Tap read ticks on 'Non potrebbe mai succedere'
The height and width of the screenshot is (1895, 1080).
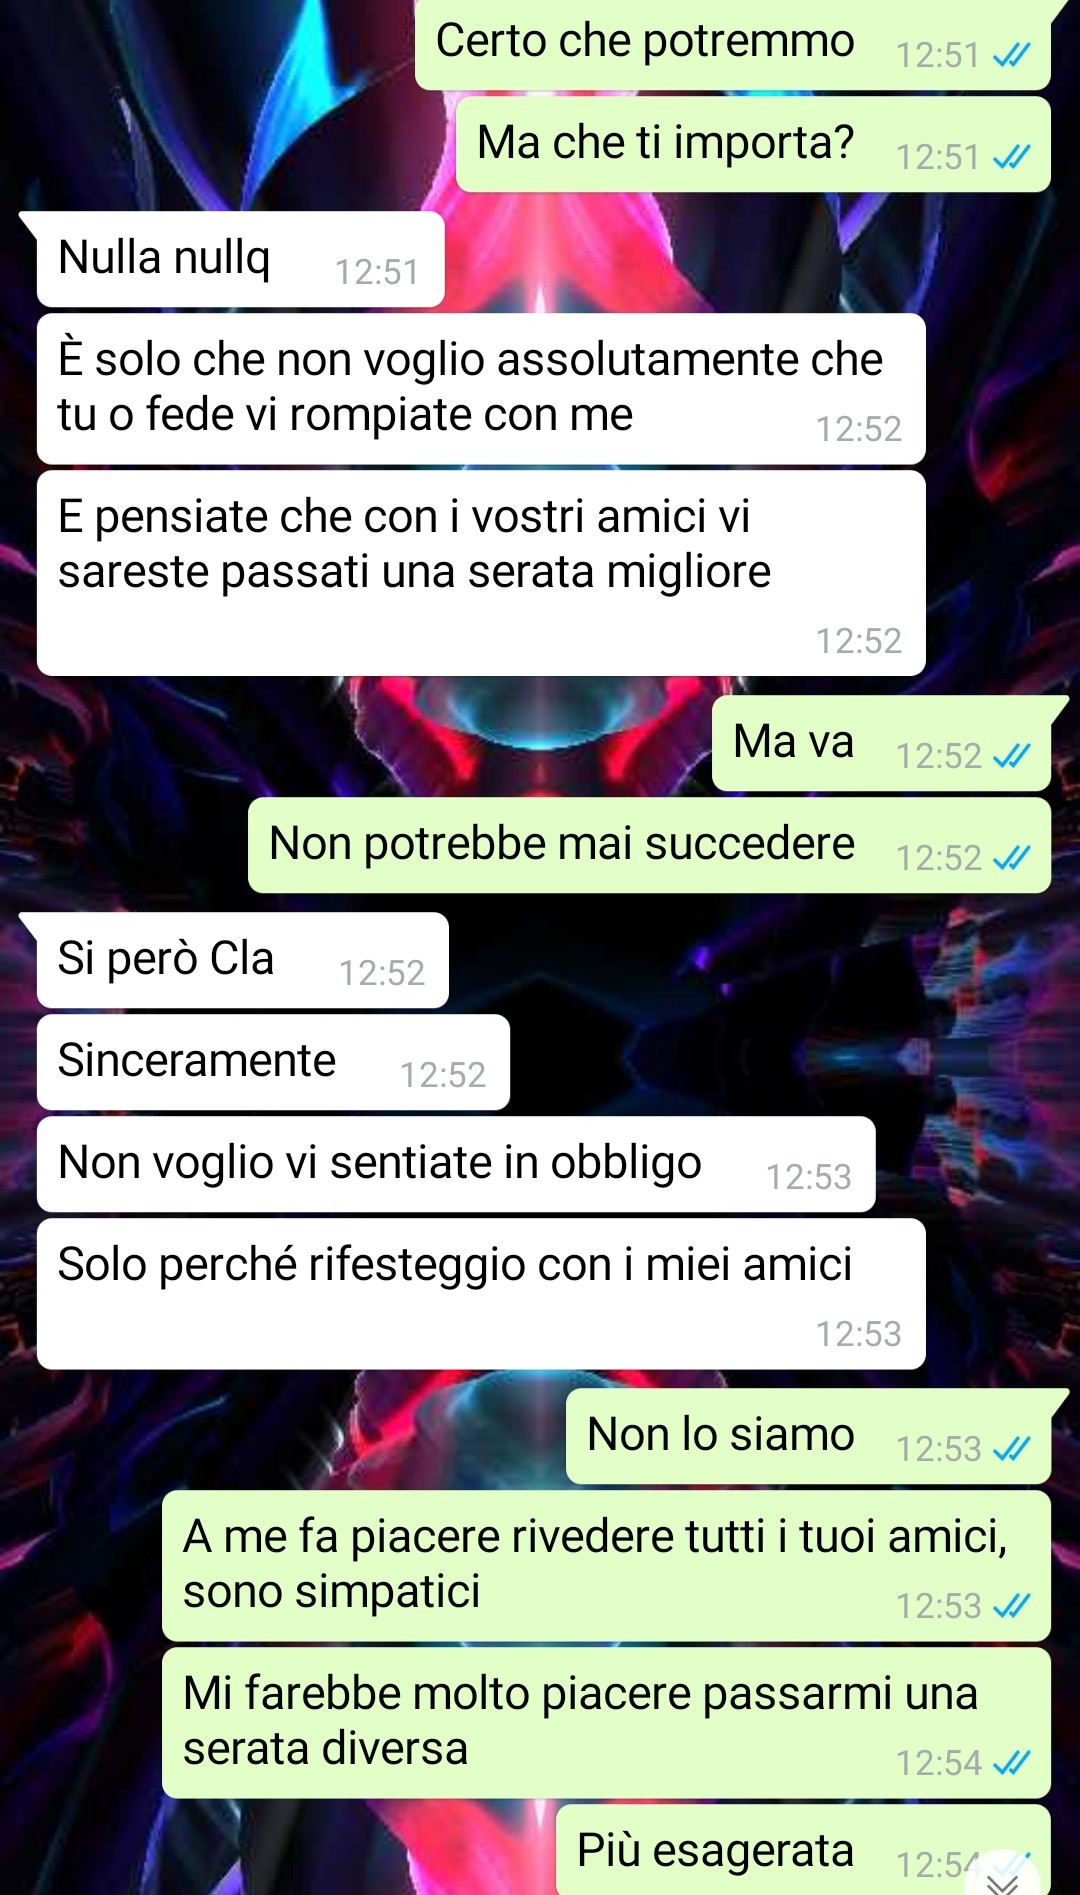1011,859
